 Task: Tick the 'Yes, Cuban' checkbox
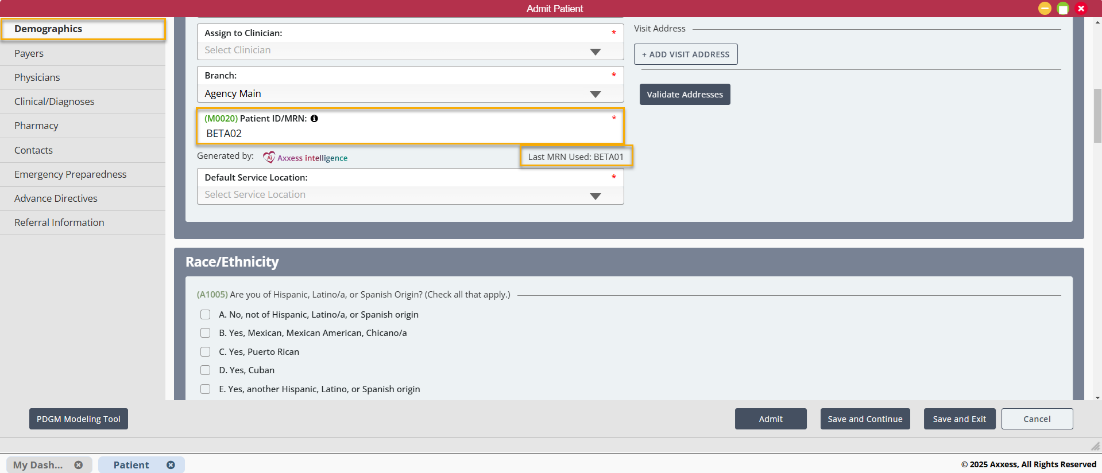(x=205, y=370)
